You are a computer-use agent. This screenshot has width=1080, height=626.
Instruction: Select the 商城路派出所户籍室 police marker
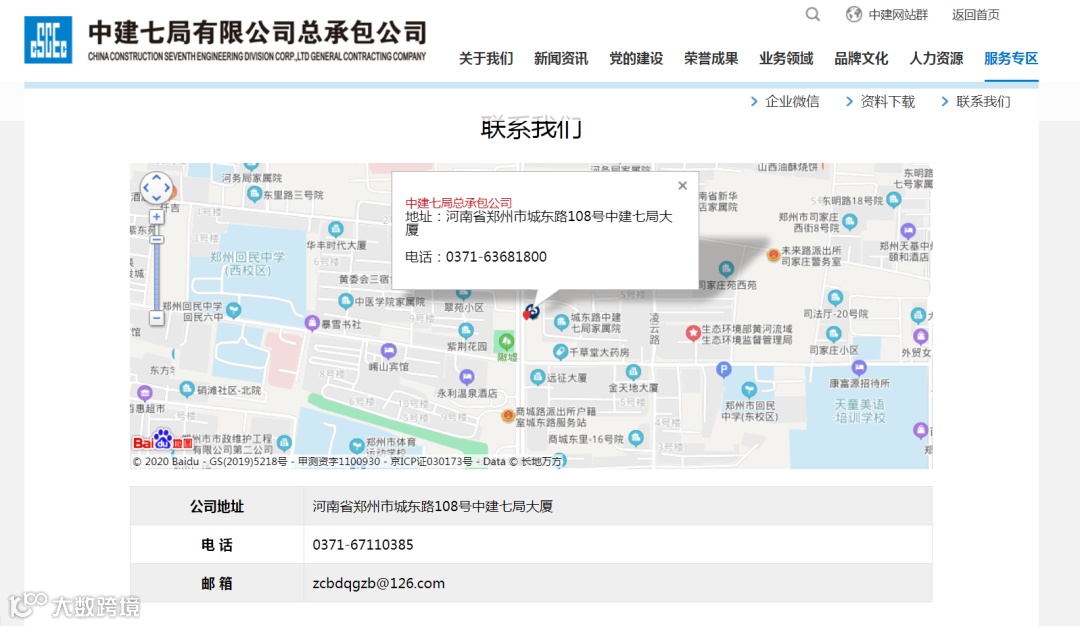click(508, 416)
